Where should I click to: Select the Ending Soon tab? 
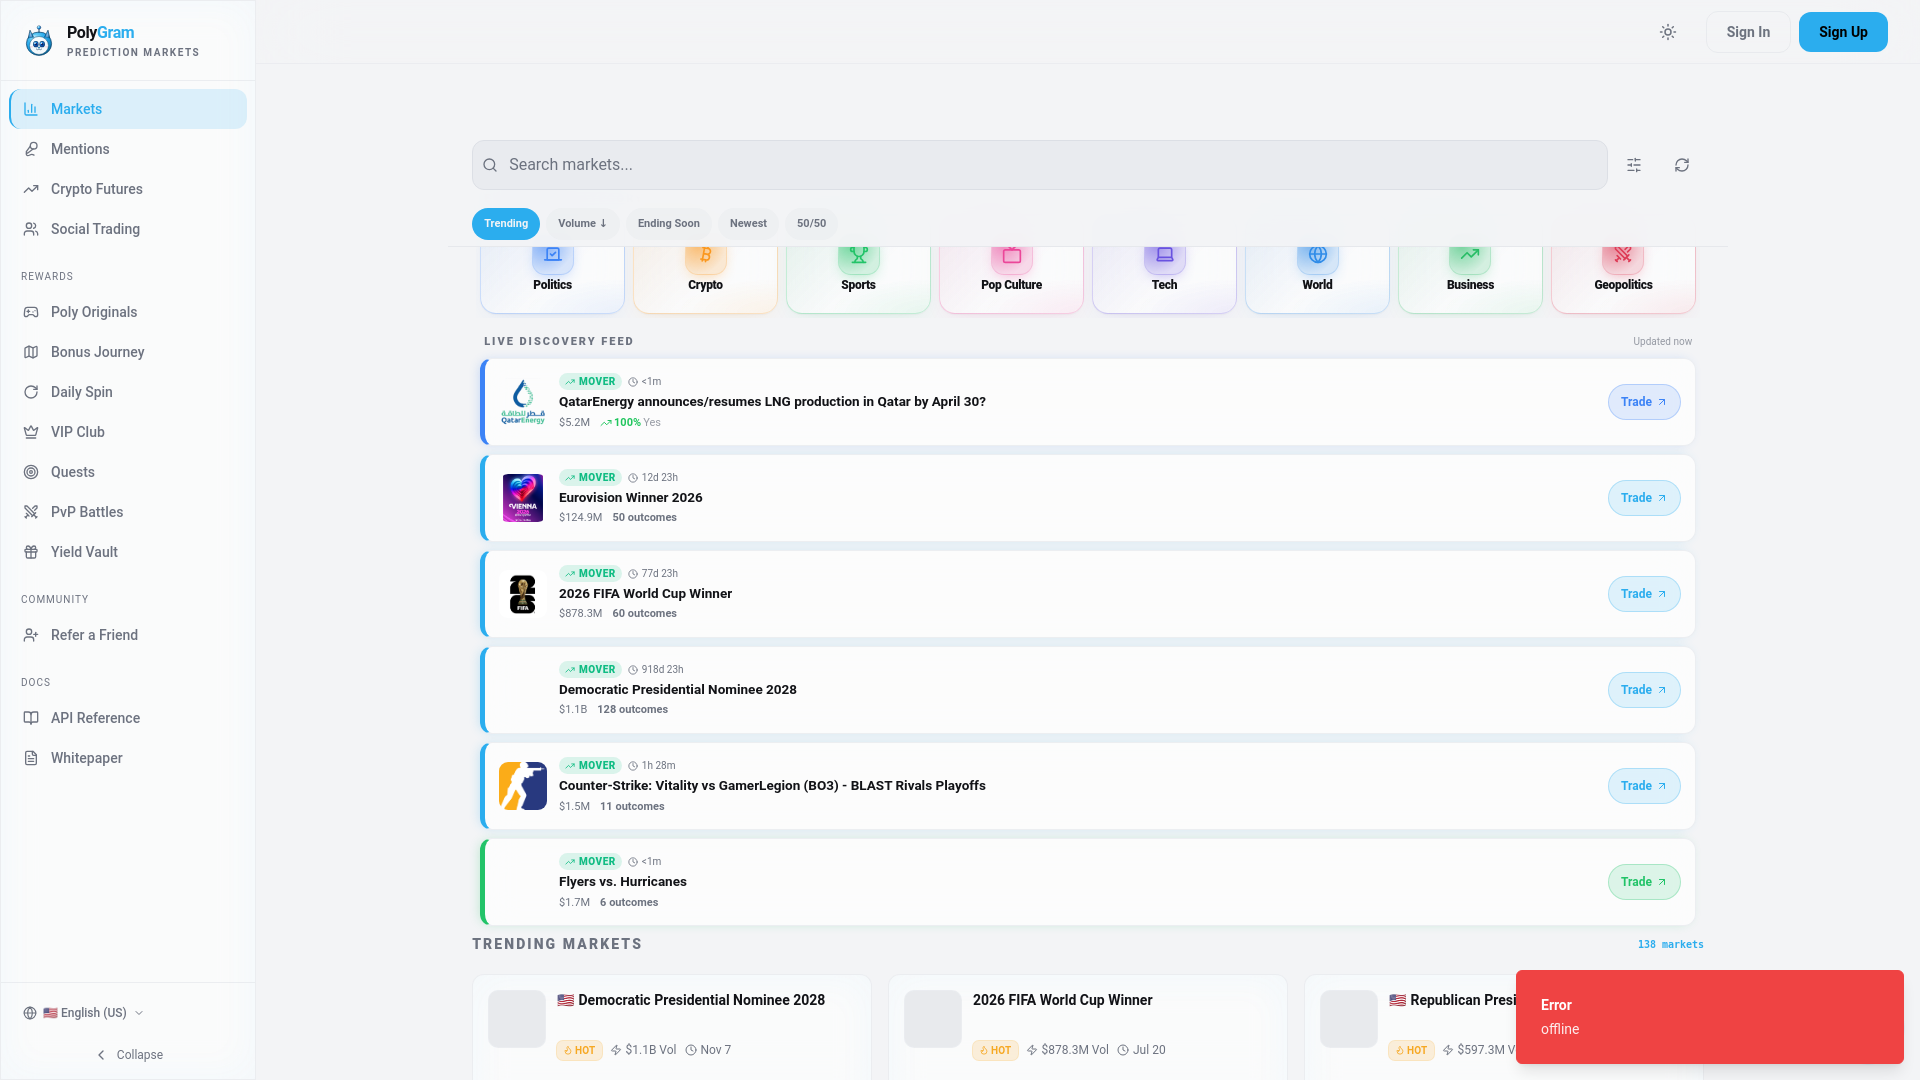[x=669, y=224]
